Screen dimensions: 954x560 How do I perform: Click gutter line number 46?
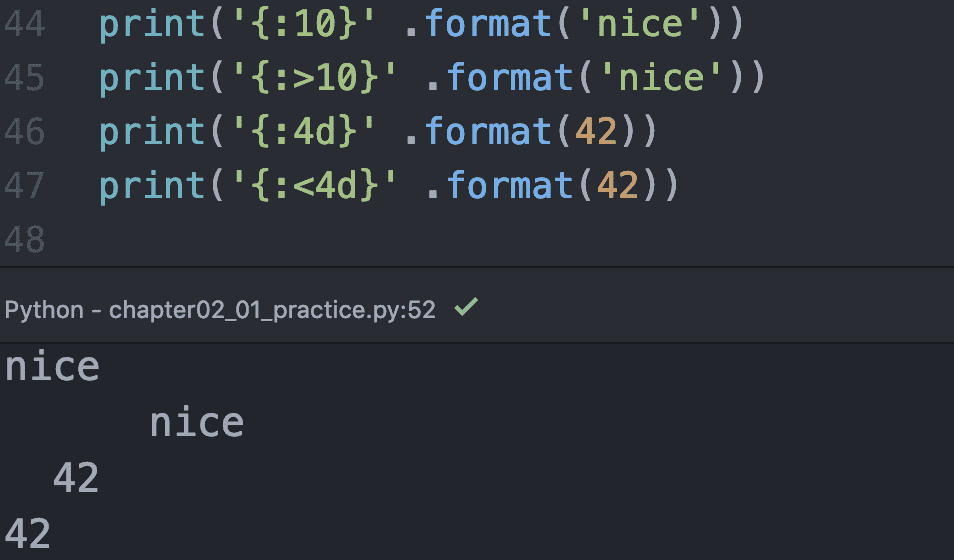coord(24,132)
